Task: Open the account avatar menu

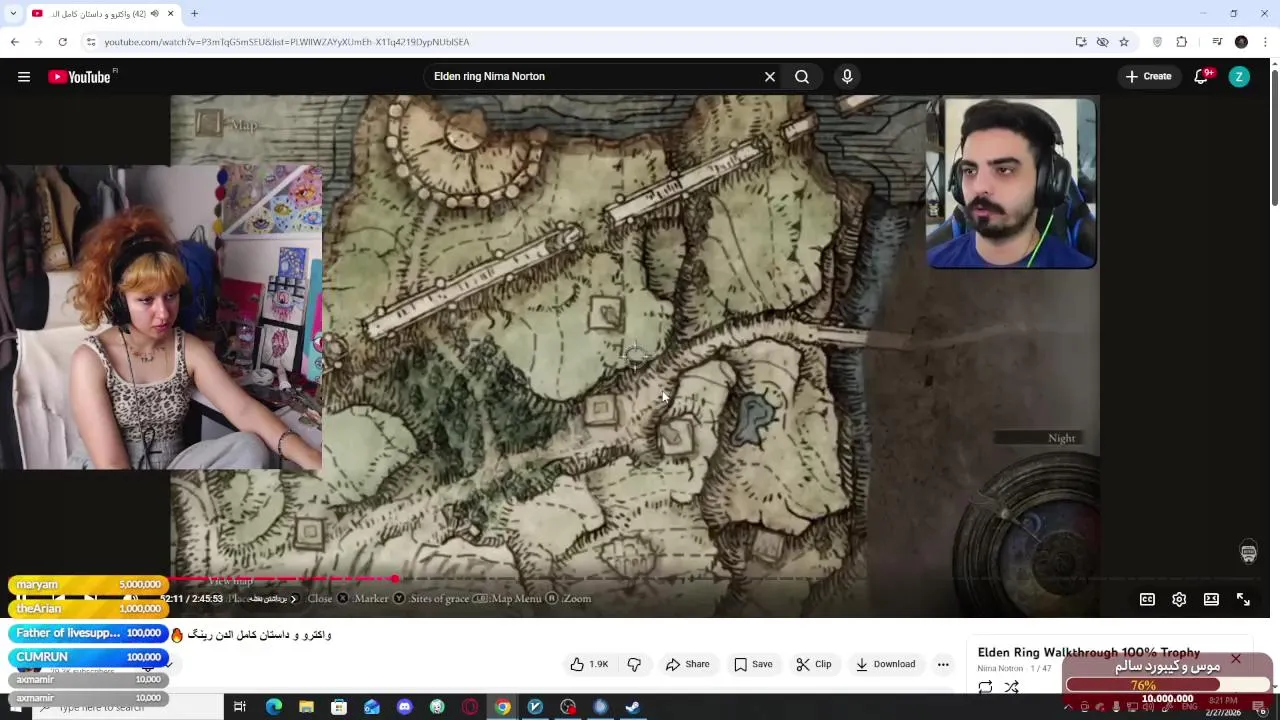Action: [1239, 77]
